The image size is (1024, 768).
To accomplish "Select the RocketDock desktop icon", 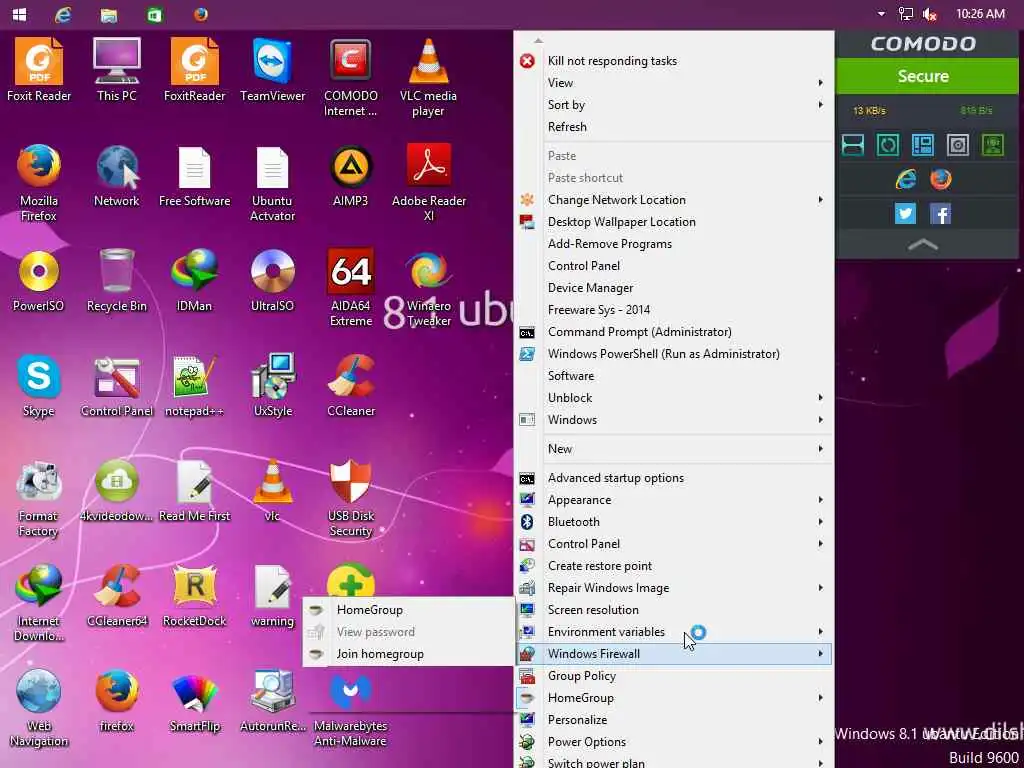I will click(x=195, y=595).
